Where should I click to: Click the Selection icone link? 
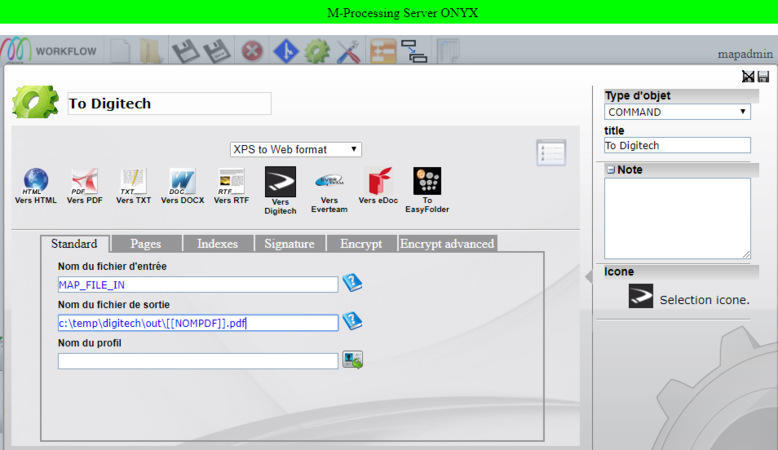tap(705, 300)
